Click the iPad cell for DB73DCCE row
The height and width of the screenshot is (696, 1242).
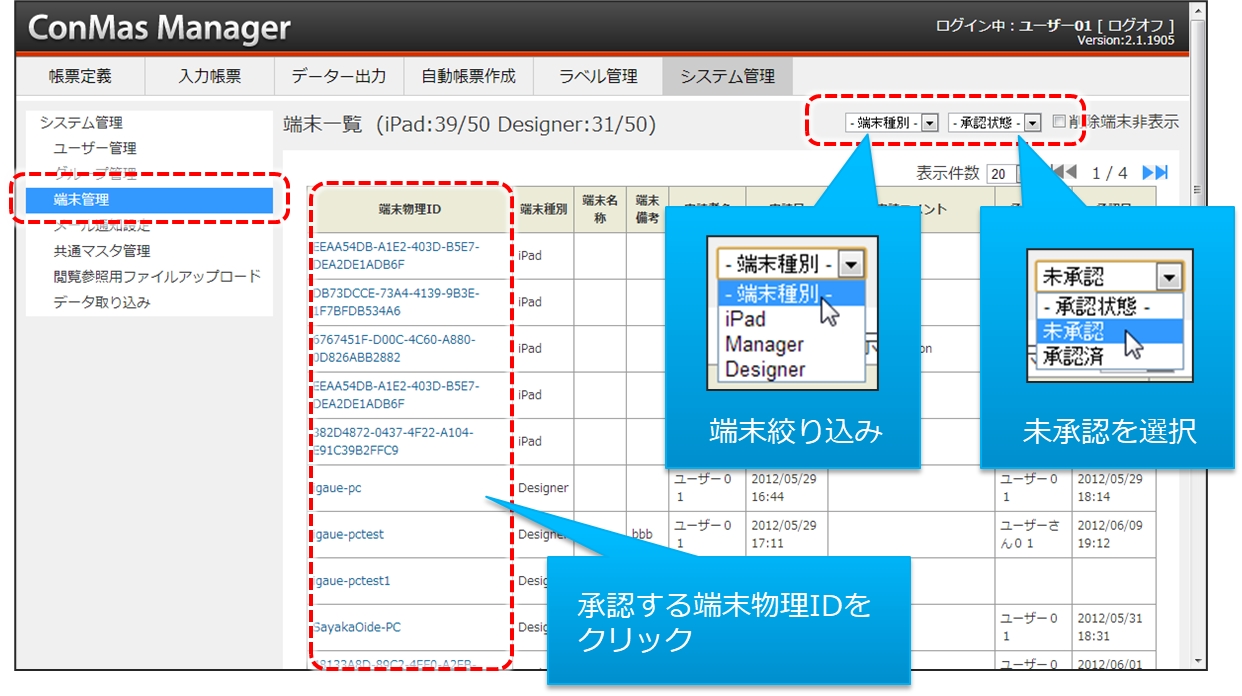point(544,302)
